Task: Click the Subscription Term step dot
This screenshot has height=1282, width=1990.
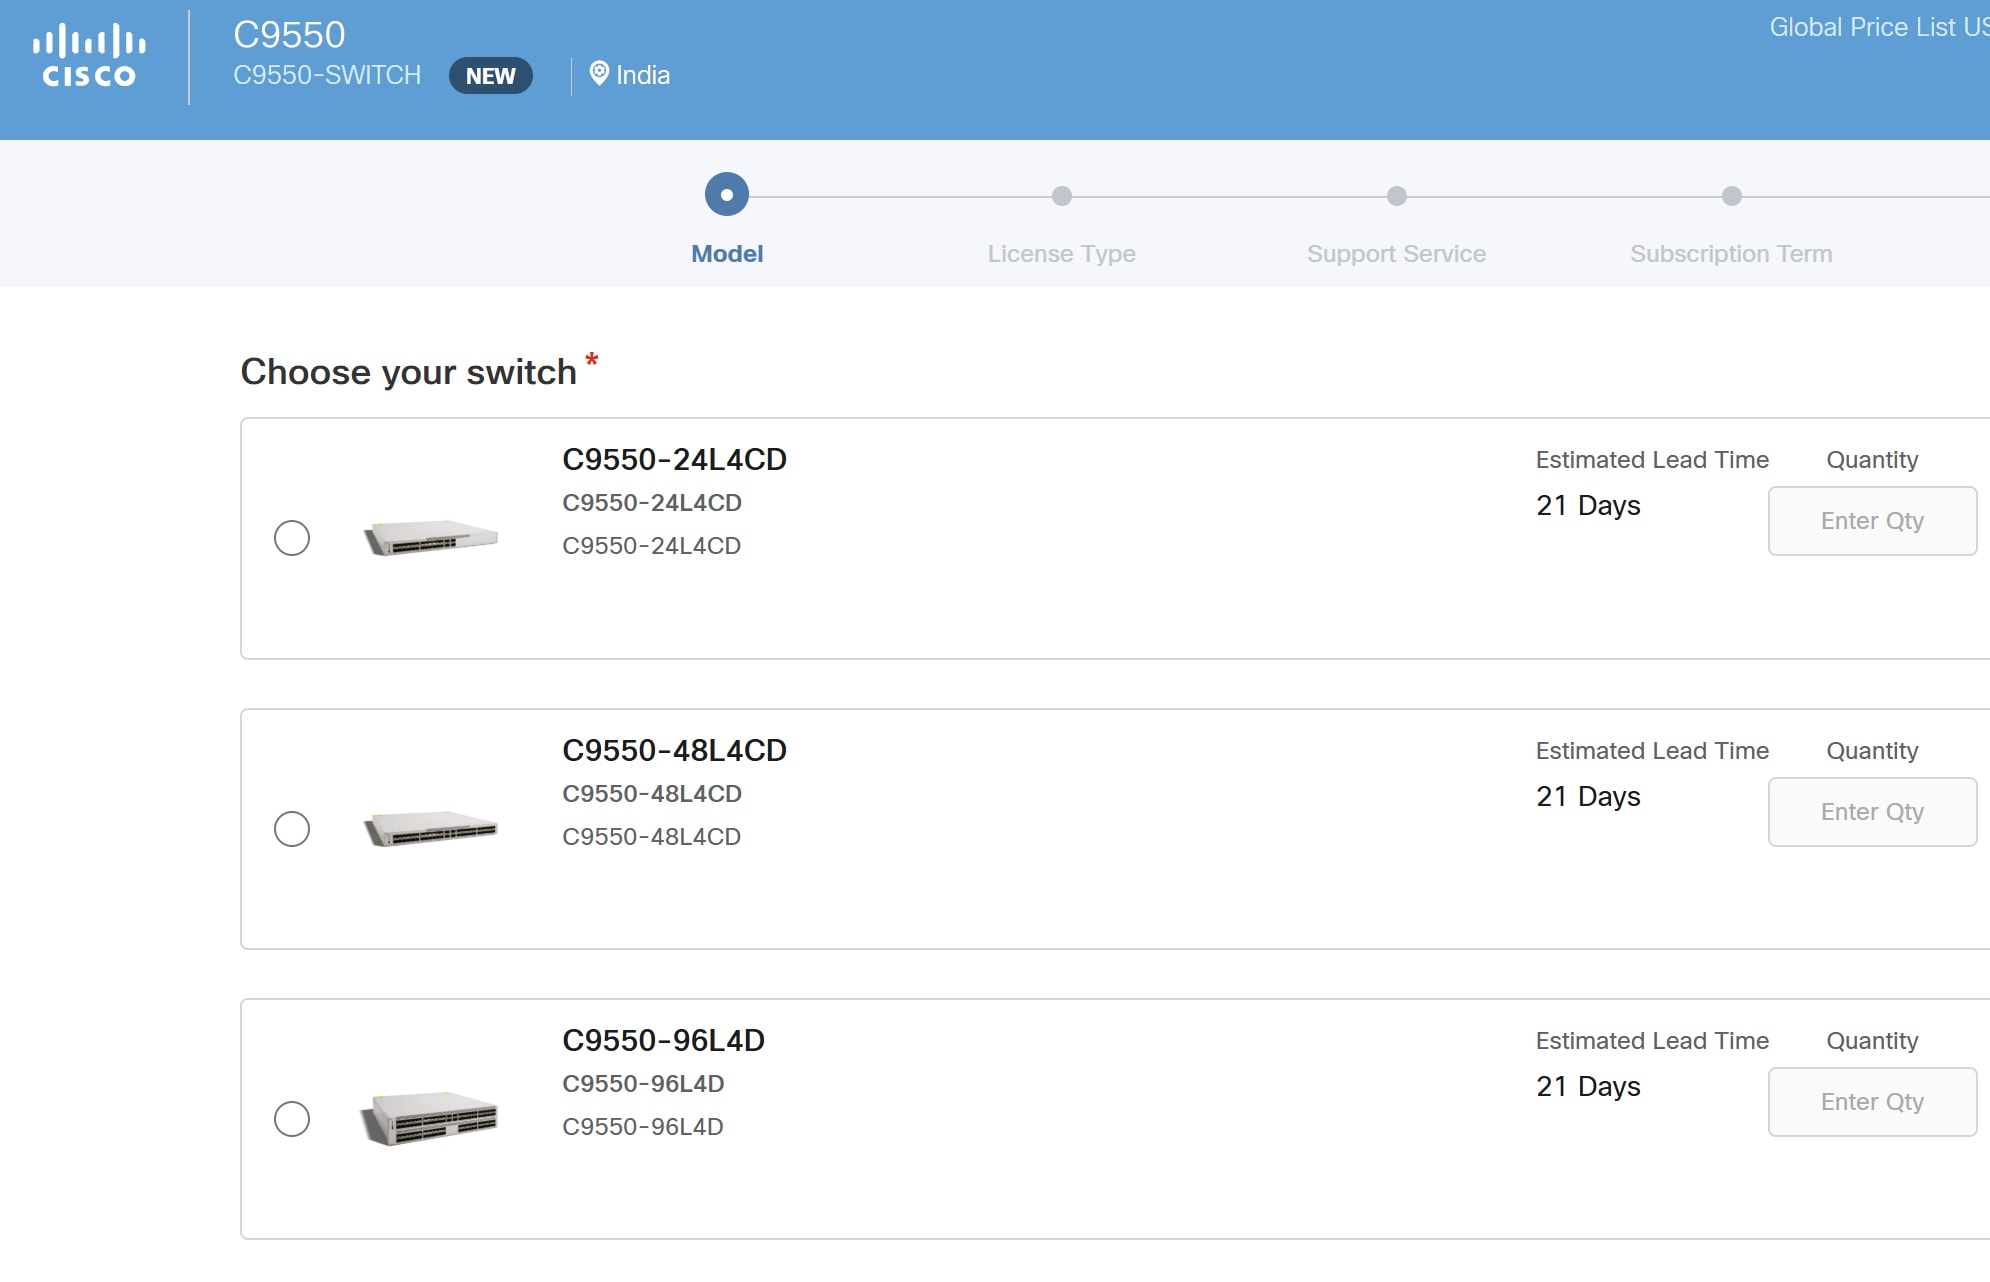Action: click(1732, 196)
